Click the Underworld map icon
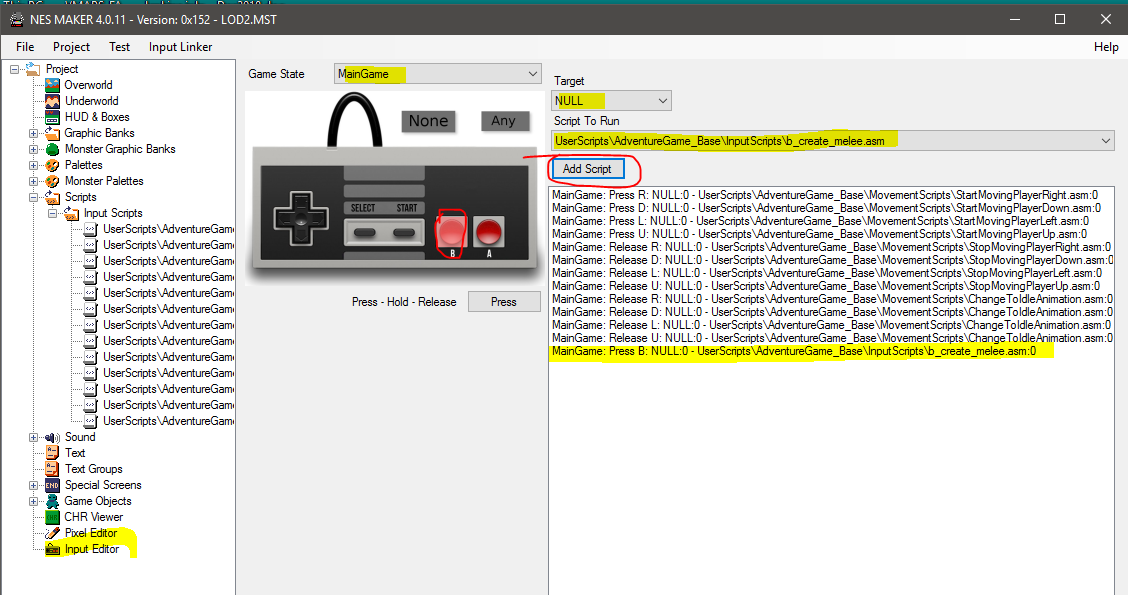The width and height of the screenshot is (1128, 595). point(53,101)
